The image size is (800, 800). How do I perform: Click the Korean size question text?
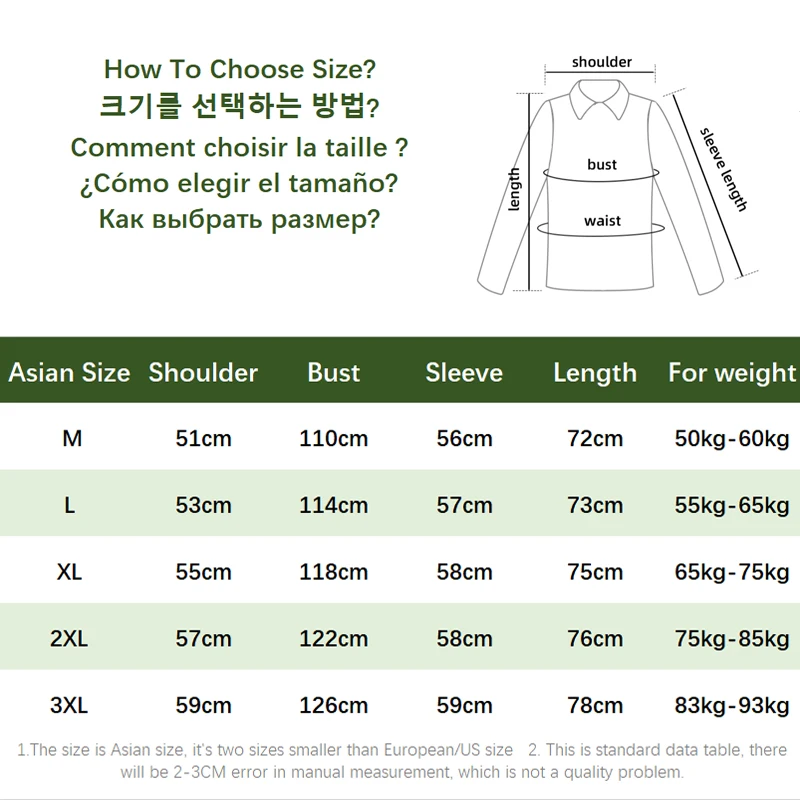[x=240, y=107]
